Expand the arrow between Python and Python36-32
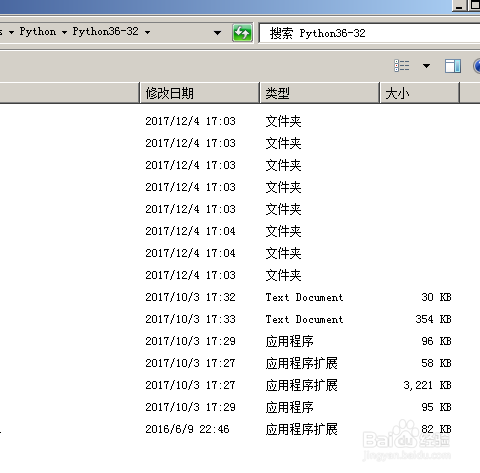 tap(64, 32)
